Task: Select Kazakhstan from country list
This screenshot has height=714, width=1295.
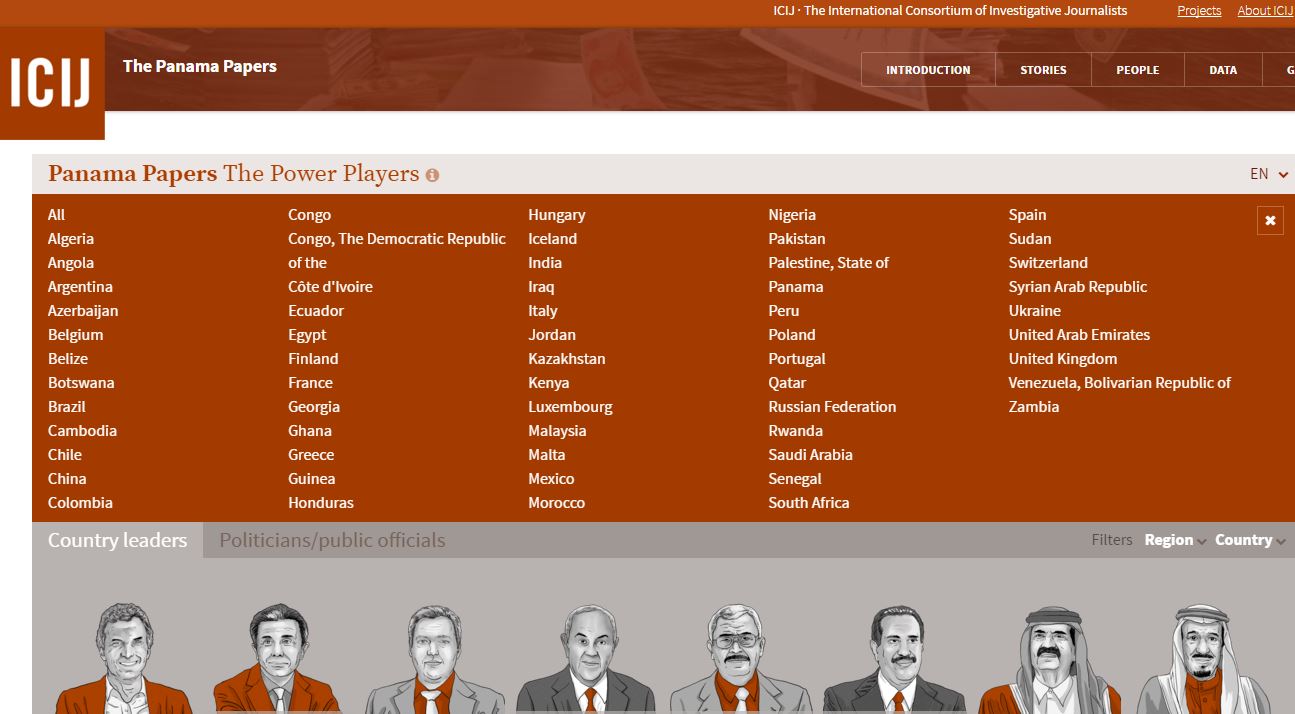Action: (x=567, y=359)
